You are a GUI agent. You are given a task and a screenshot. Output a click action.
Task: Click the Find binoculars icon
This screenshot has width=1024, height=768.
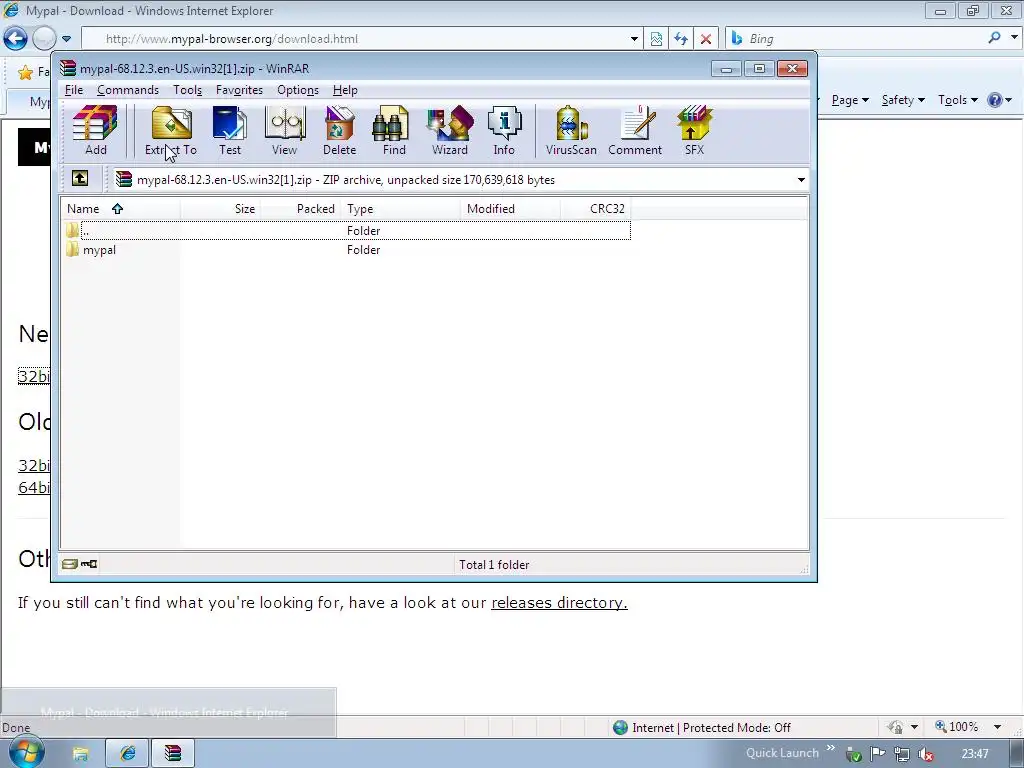pos(394,131)
